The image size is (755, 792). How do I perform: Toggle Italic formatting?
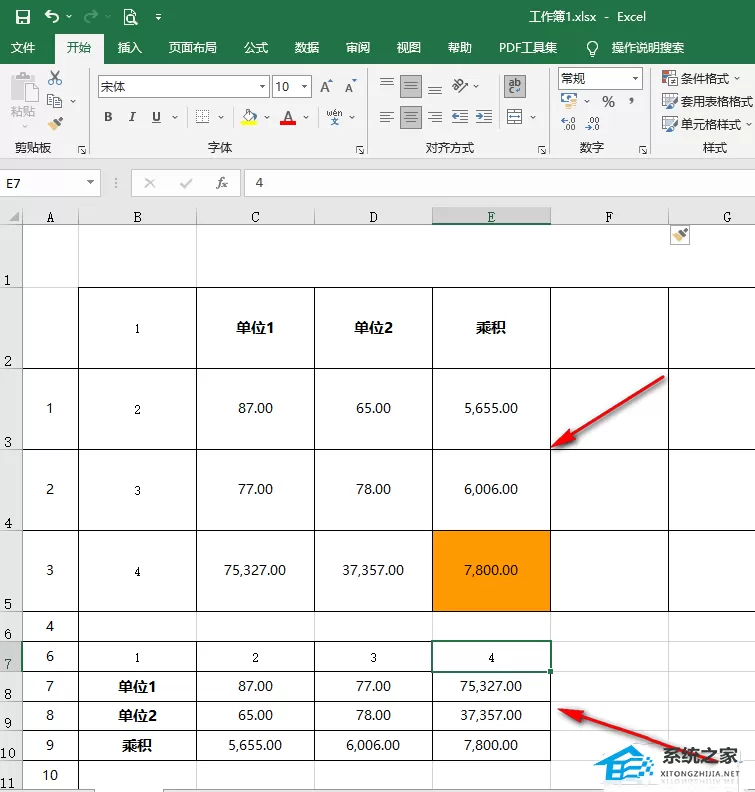(x=132, y=117)
